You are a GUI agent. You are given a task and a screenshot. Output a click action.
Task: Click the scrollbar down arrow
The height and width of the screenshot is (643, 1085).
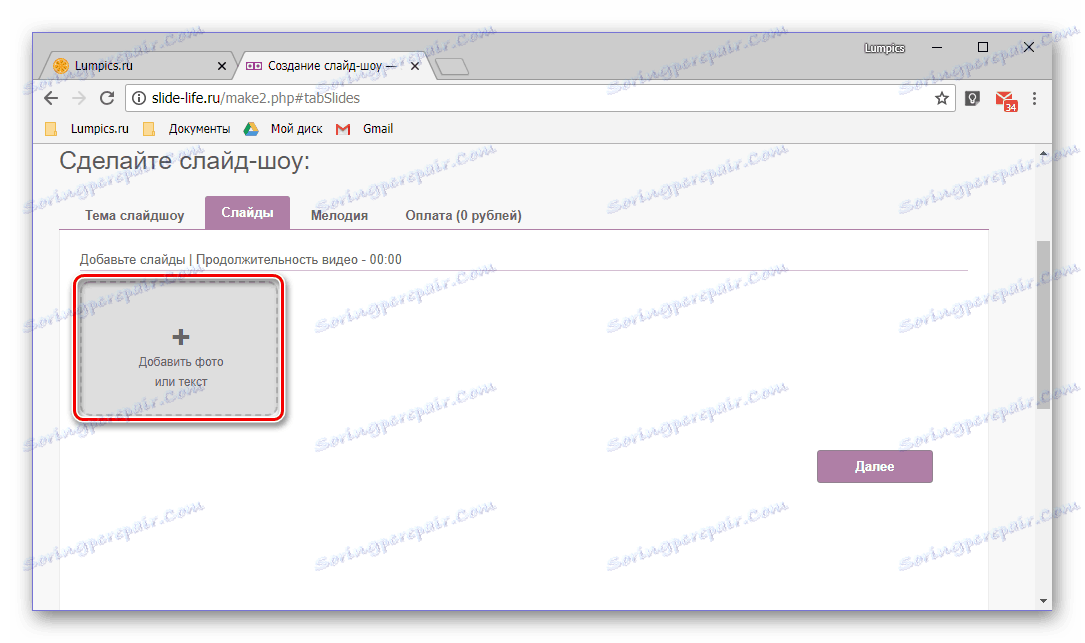[x=1043, y=601]
